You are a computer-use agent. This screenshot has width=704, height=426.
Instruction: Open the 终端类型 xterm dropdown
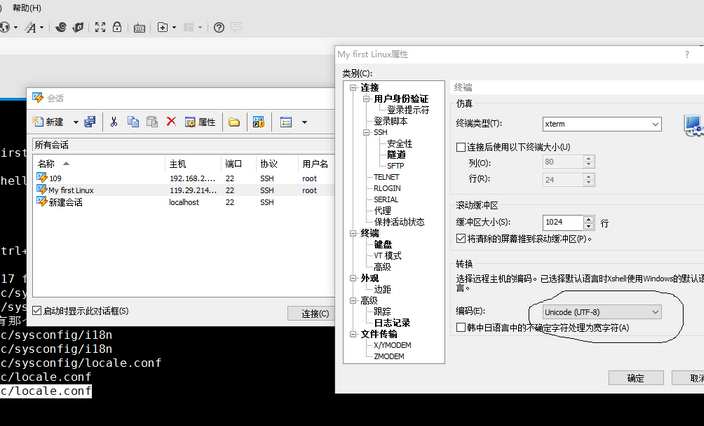655,124
